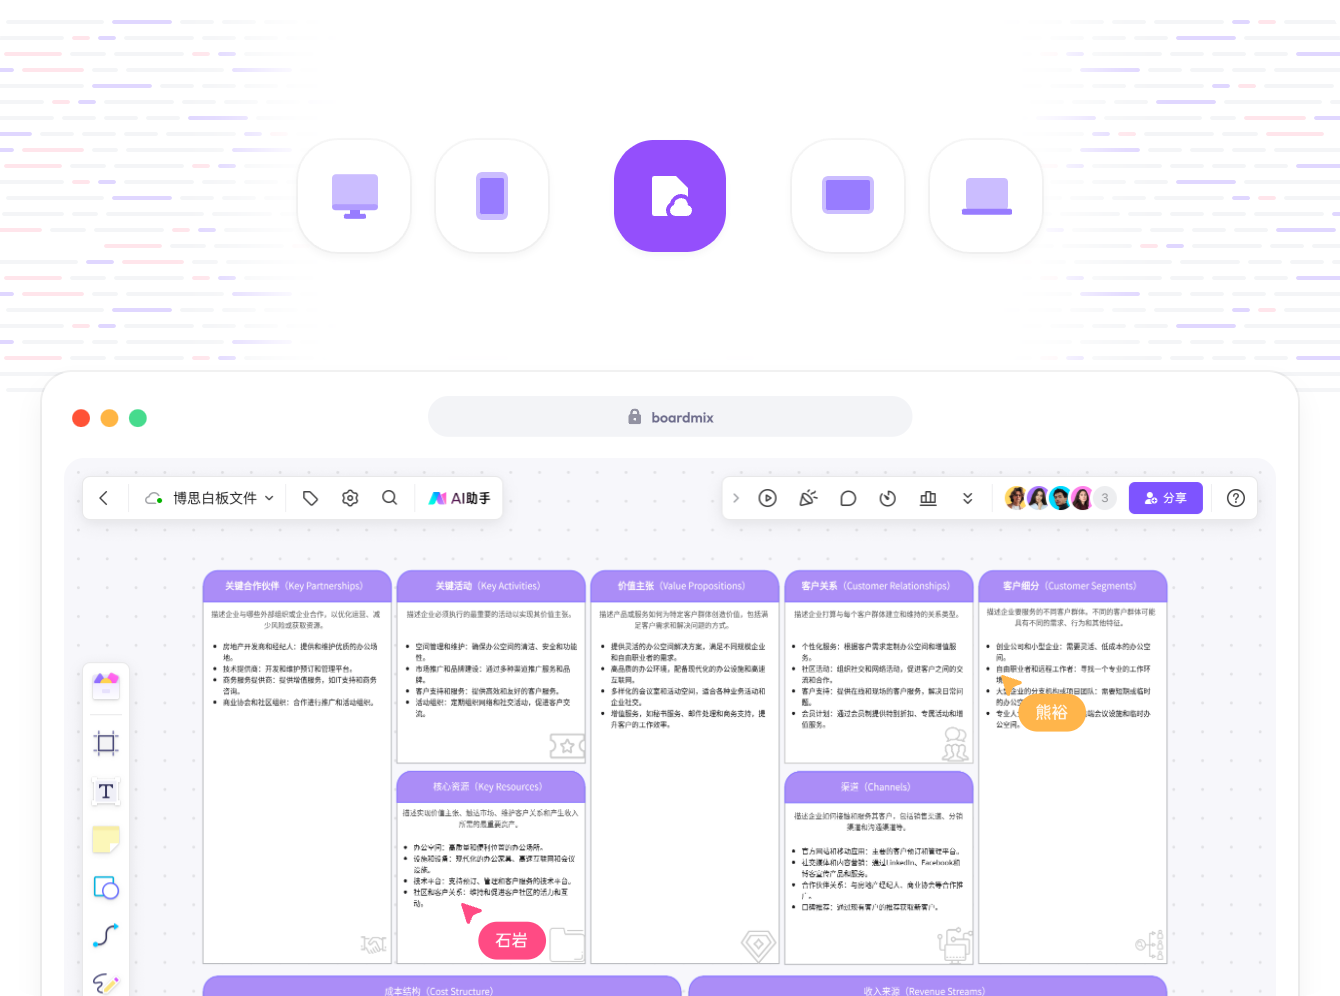Start presentation with play icon
The width and height of the screenshot is (1340, 996).
768,498
